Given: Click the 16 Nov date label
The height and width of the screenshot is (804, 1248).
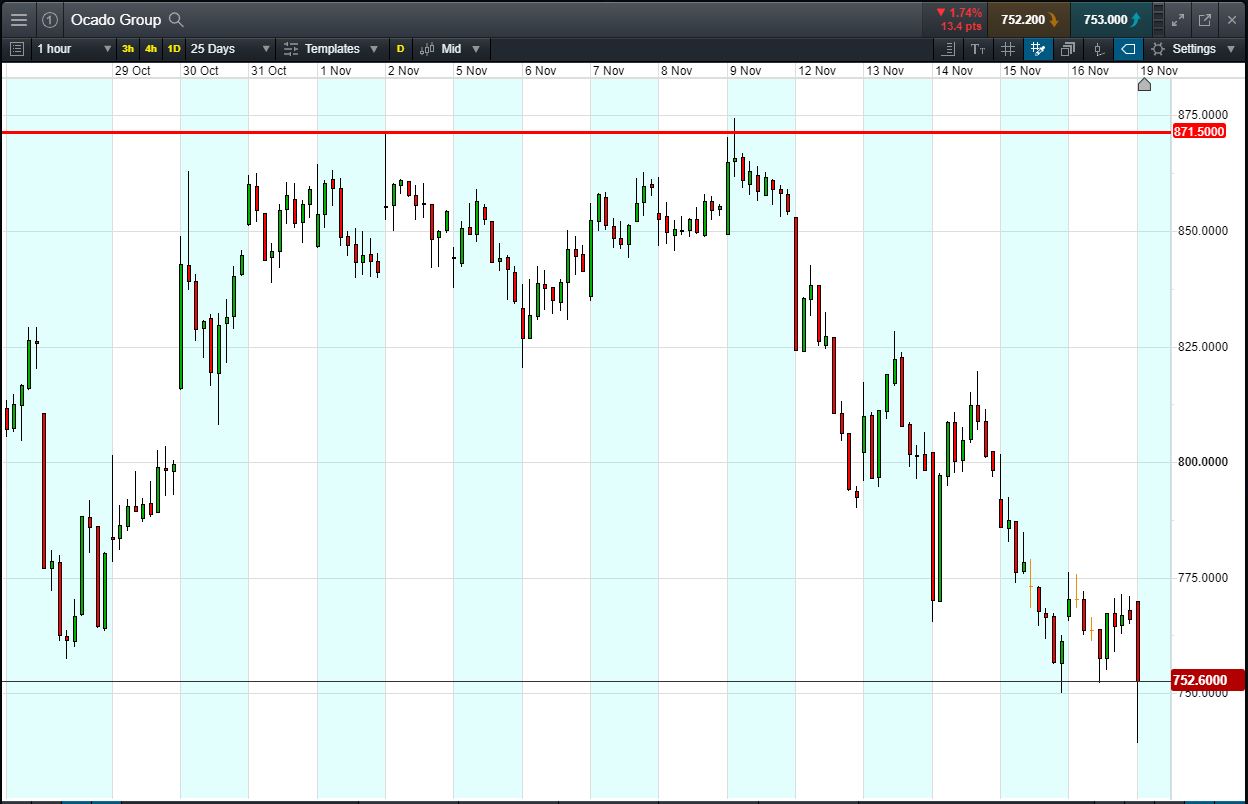Looking at the screenshot, I should (x=1090, y=71).
